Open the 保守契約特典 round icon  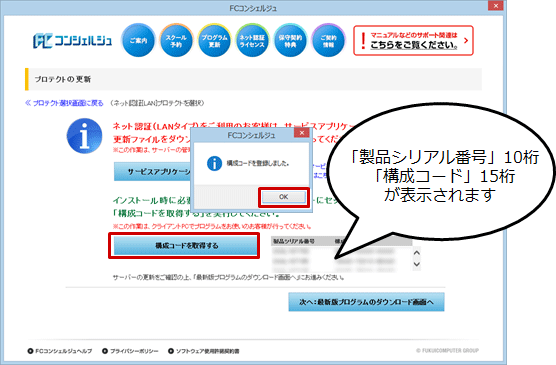coord(290,40)
